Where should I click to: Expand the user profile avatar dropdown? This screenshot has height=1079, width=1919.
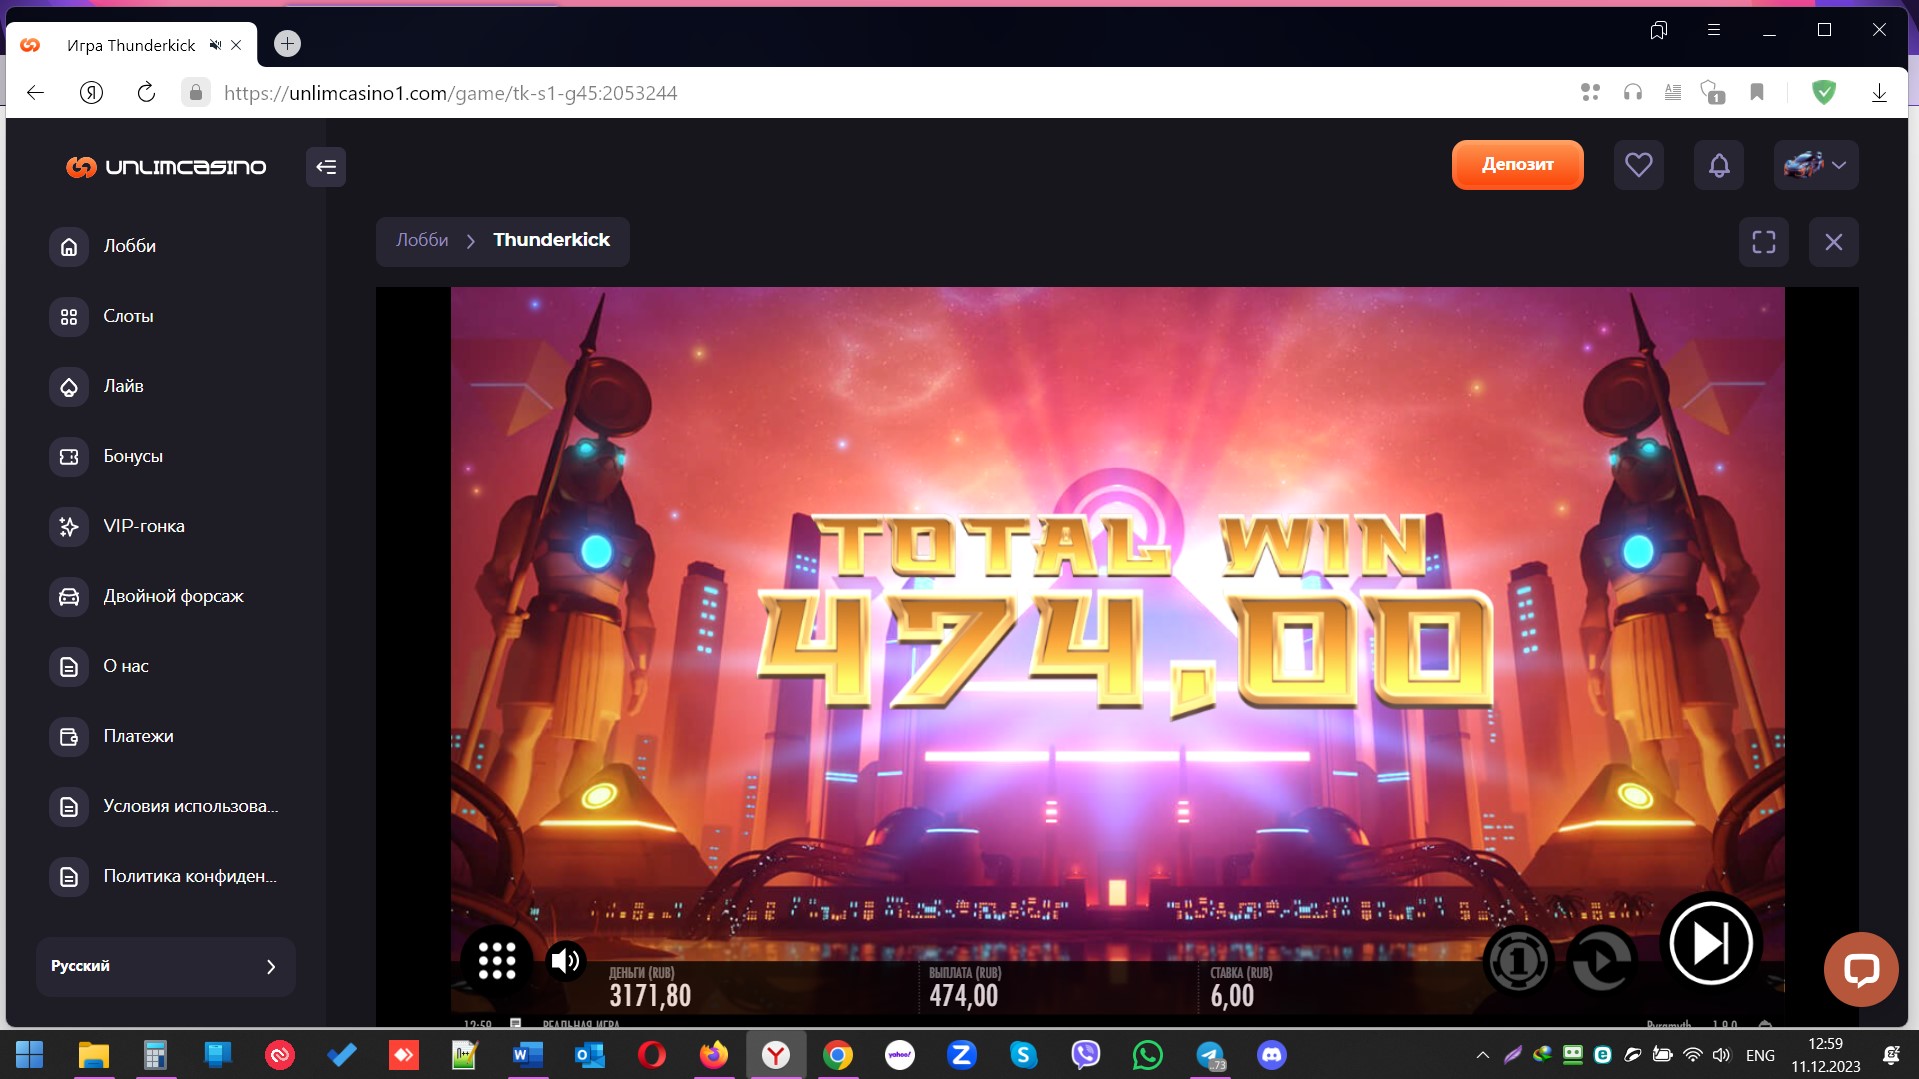[1816, 165]
